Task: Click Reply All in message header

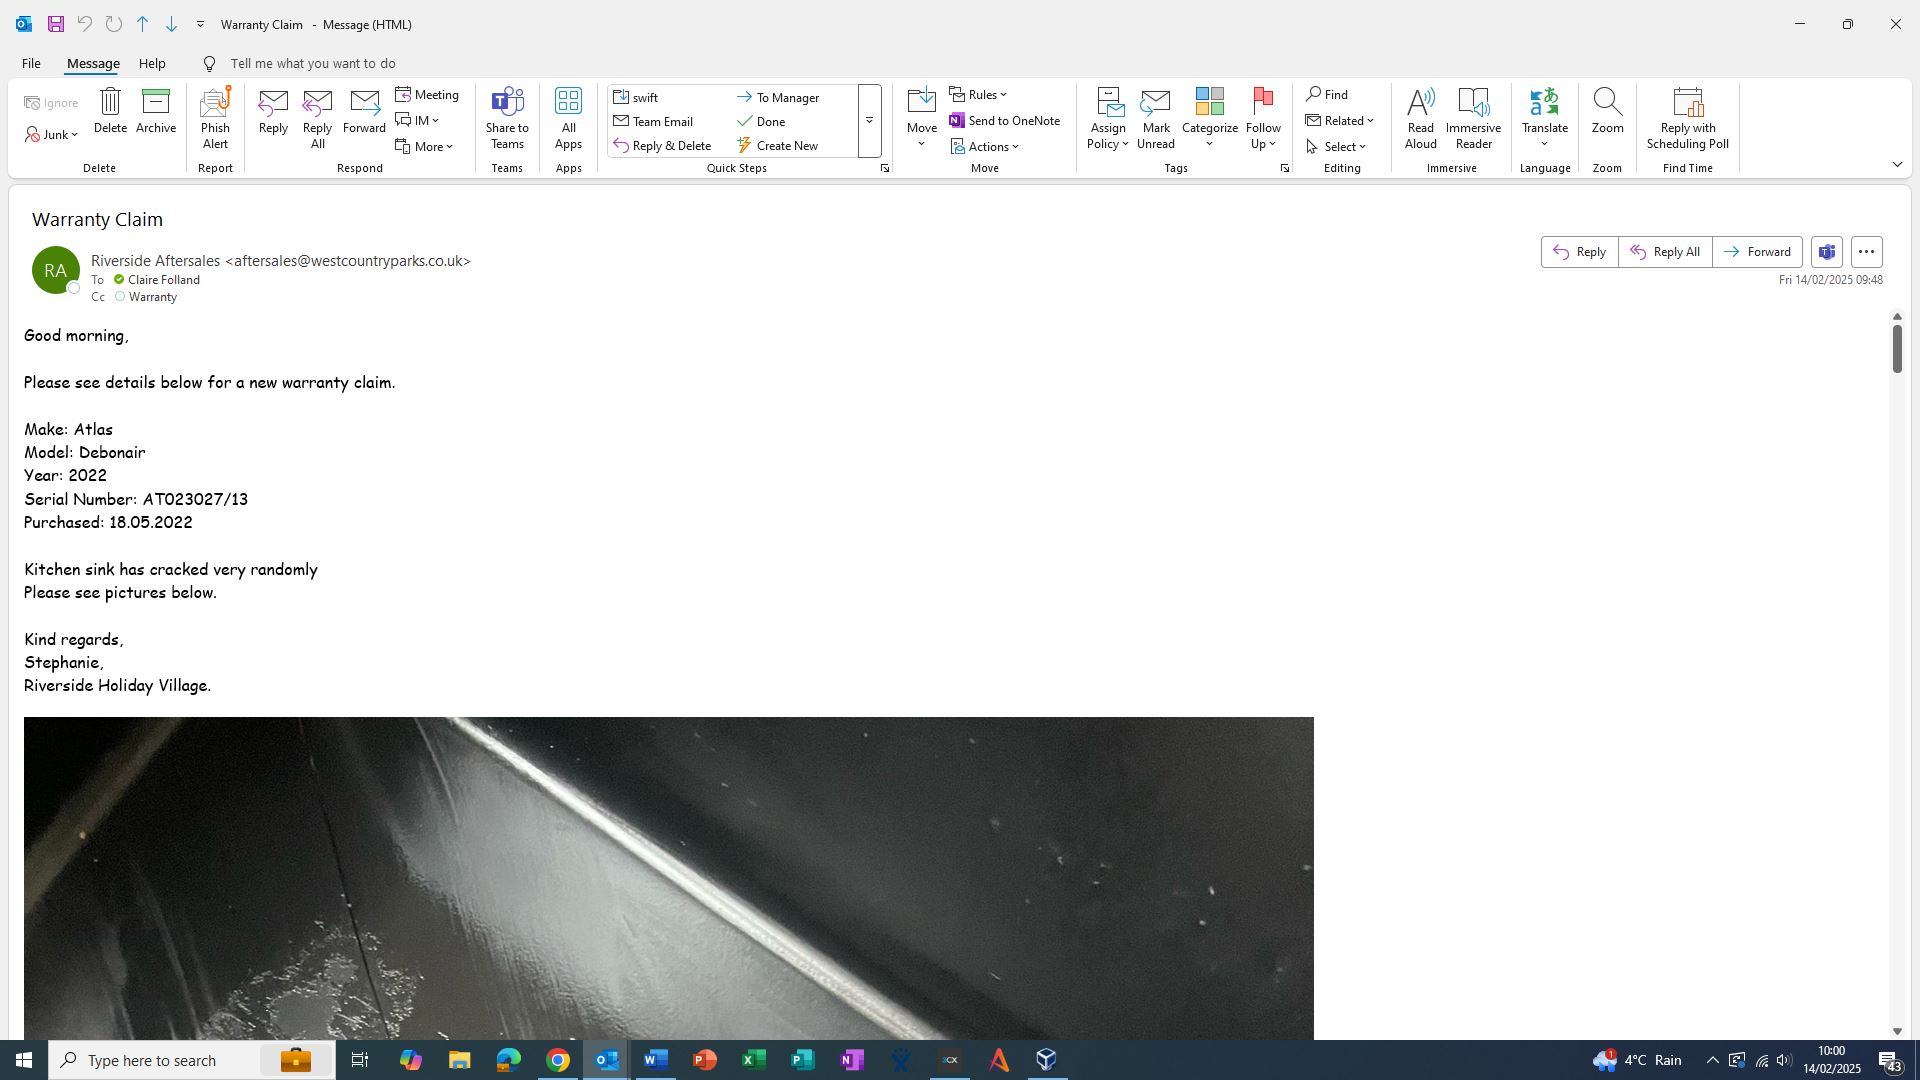Action: [x=1665, y=252]
